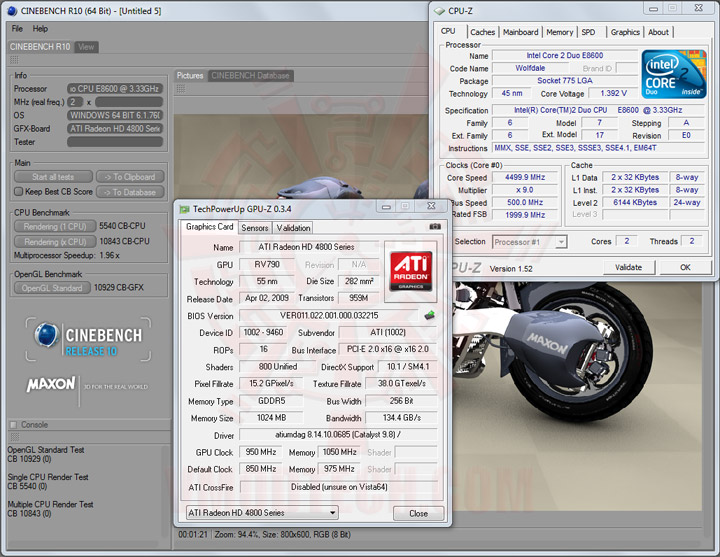The image size is (720, 557).
Task: Click the Instructions MMX, SSE list in CPU-Z
Action: (598, 148)
